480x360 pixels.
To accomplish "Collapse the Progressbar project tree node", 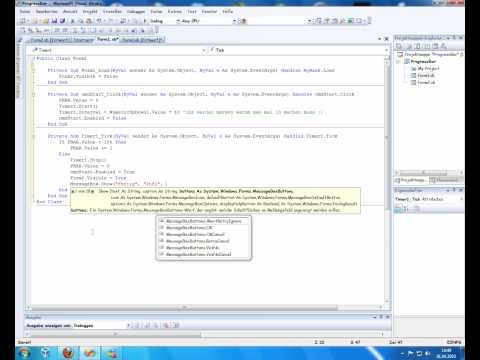I will pyautogui.click(x=398, y=62).
